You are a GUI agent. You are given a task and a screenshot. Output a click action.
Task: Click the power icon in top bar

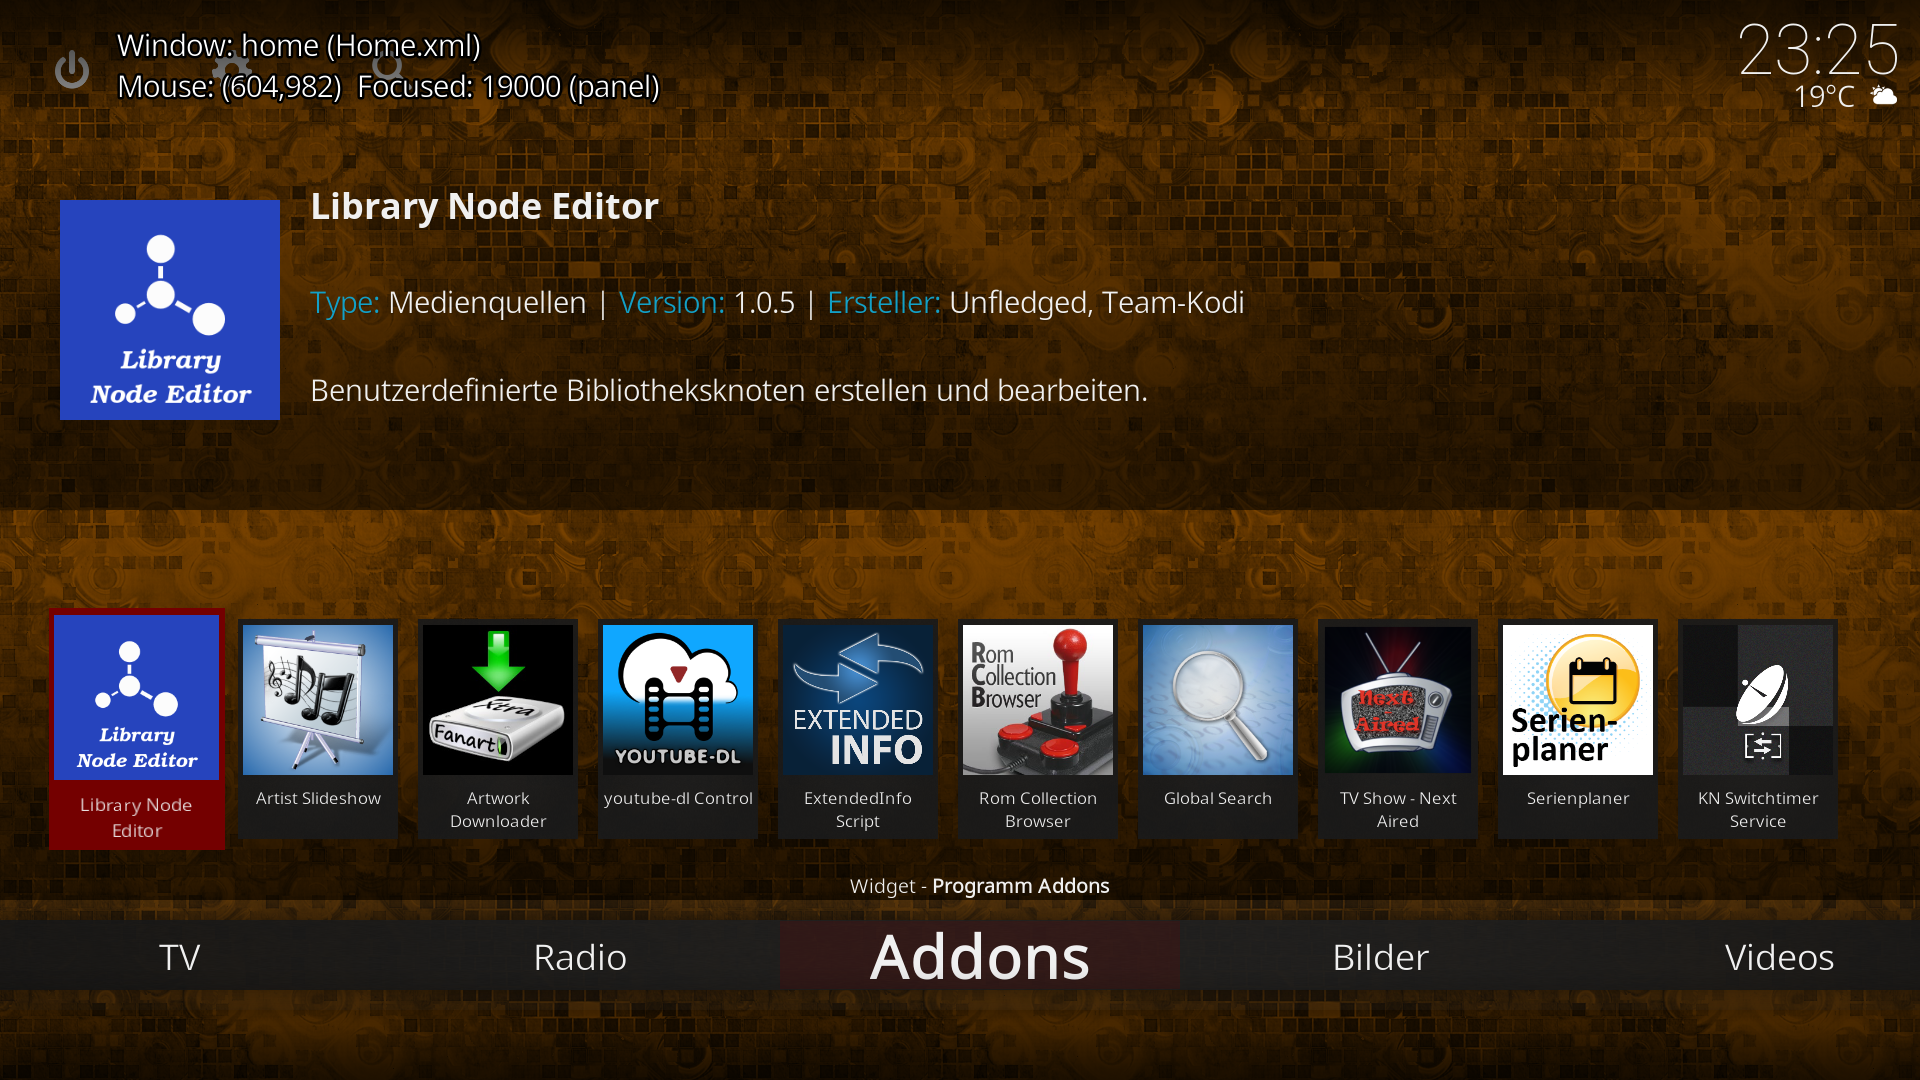point(72,70)
